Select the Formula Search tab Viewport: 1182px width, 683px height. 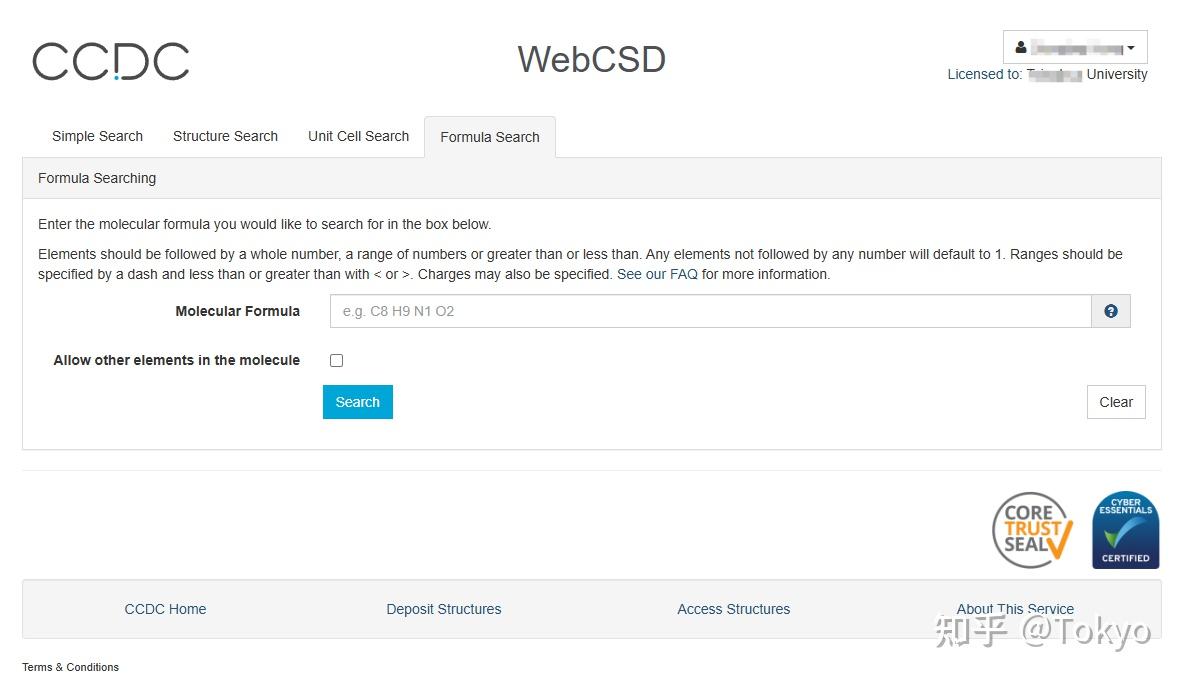[x=489, y=137]
